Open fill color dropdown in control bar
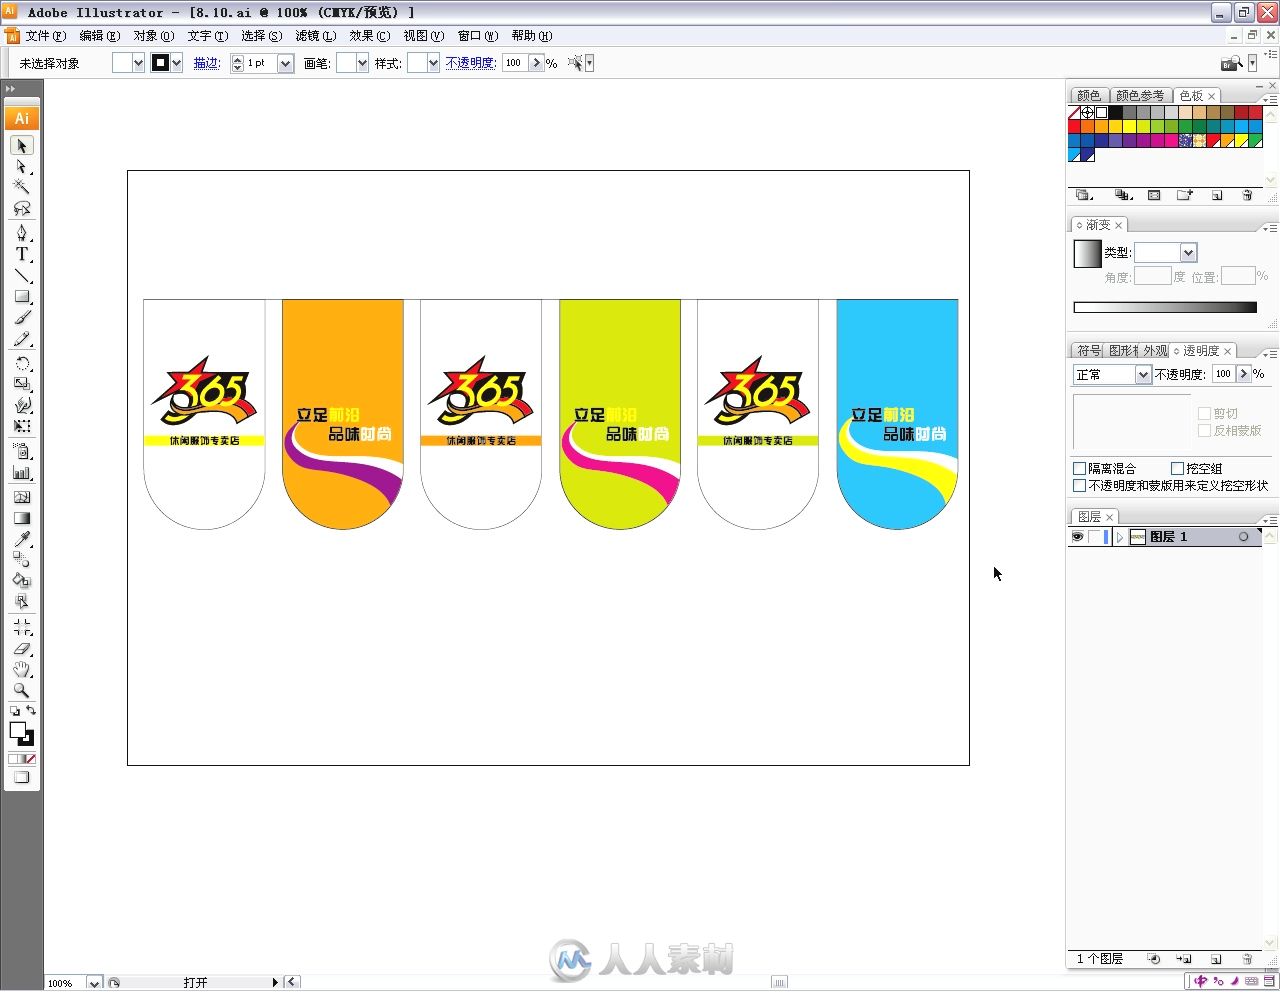 click(x=138, y=63)
